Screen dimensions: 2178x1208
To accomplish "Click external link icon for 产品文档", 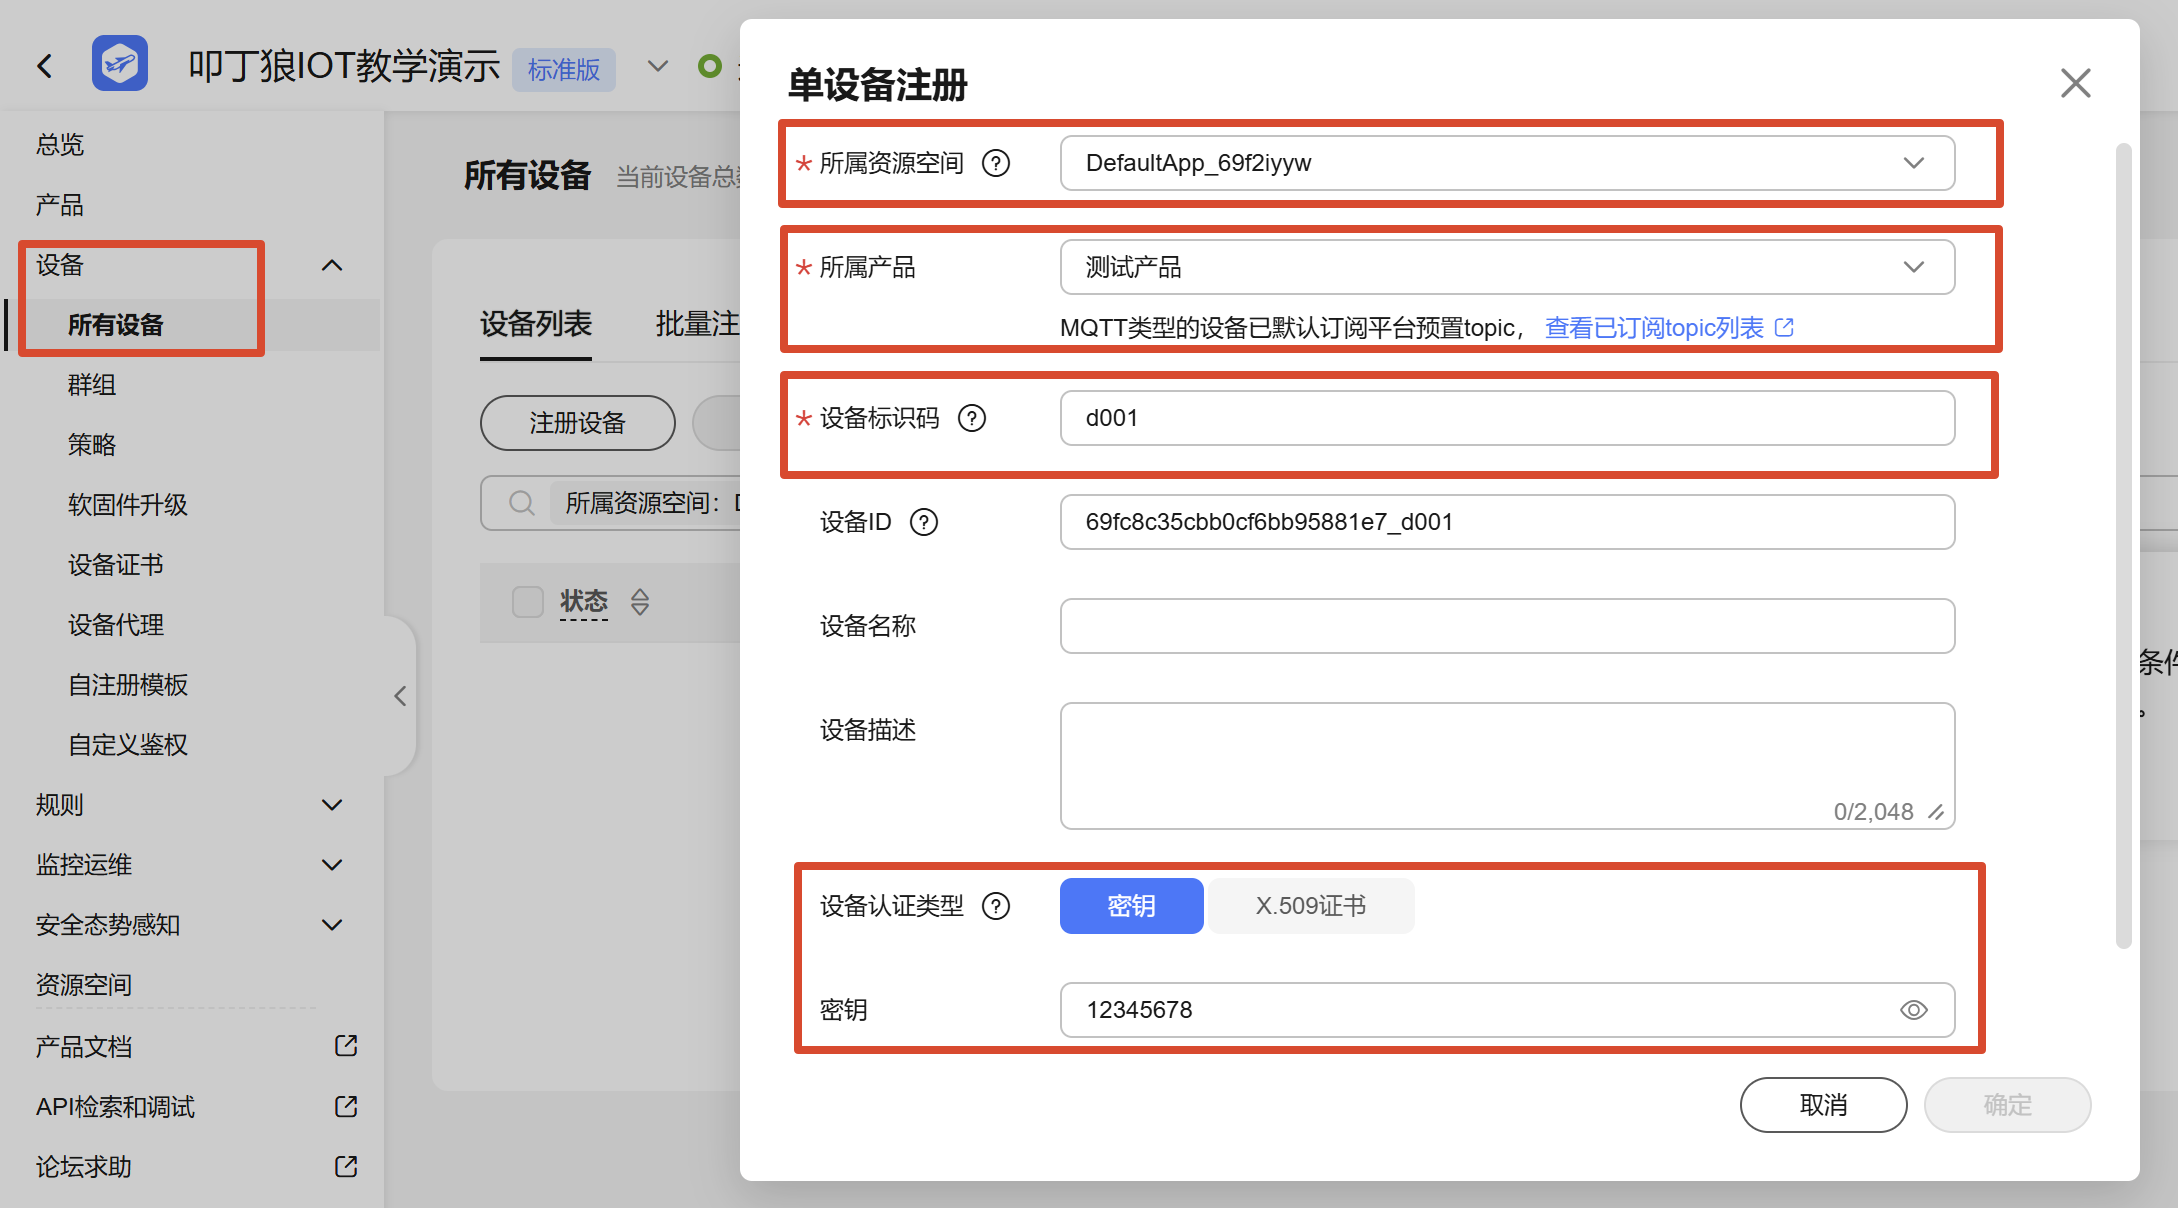I will point(346,1046).
